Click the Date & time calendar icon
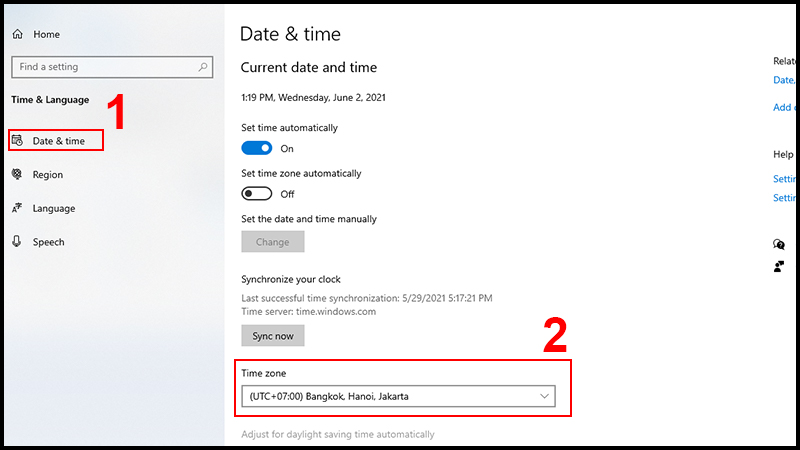 (x=17, y=141)
